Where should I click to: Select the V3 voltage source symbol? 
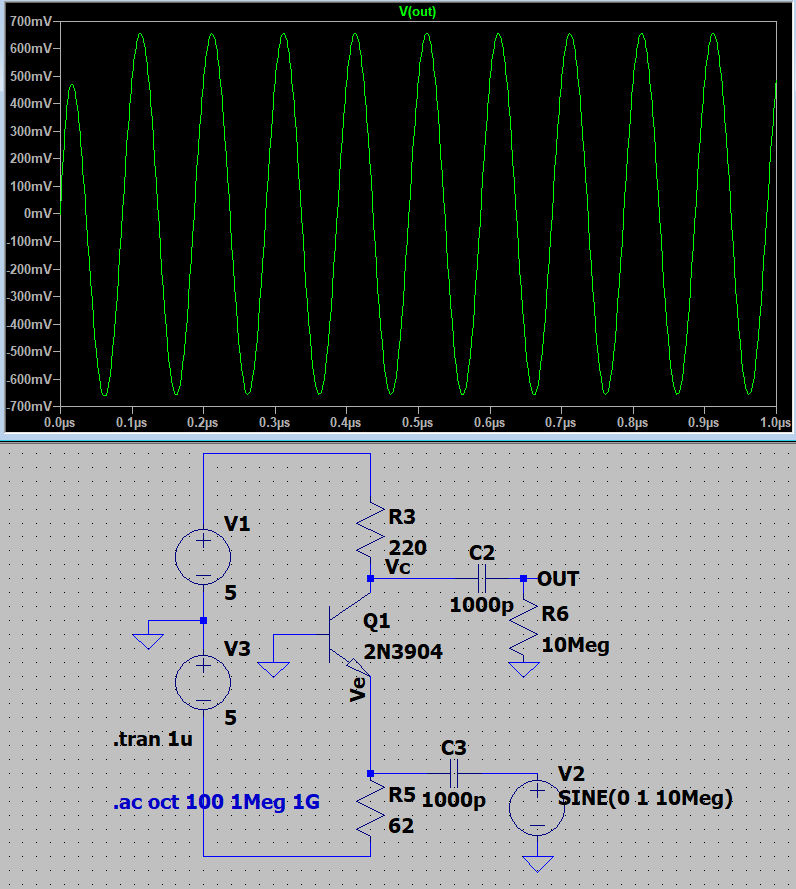coord(203,684)
